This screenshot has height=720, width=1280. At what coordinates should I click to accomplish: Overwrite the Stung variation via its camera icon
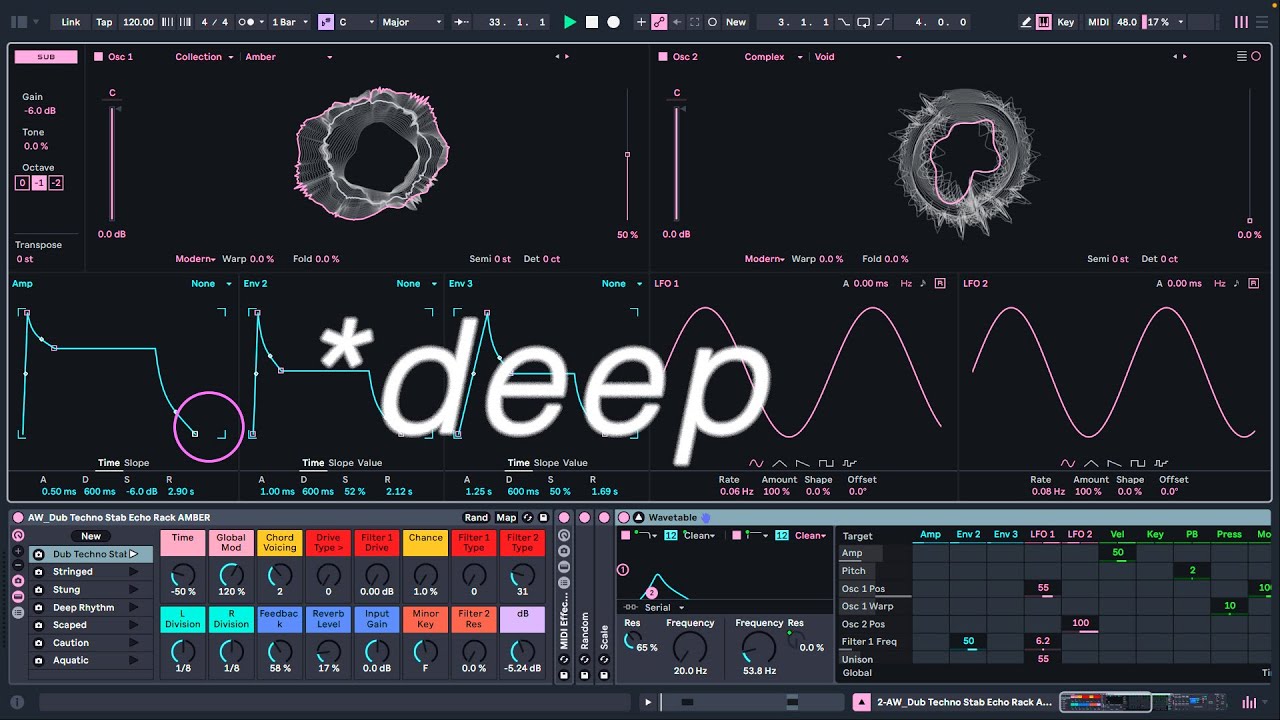39,590
